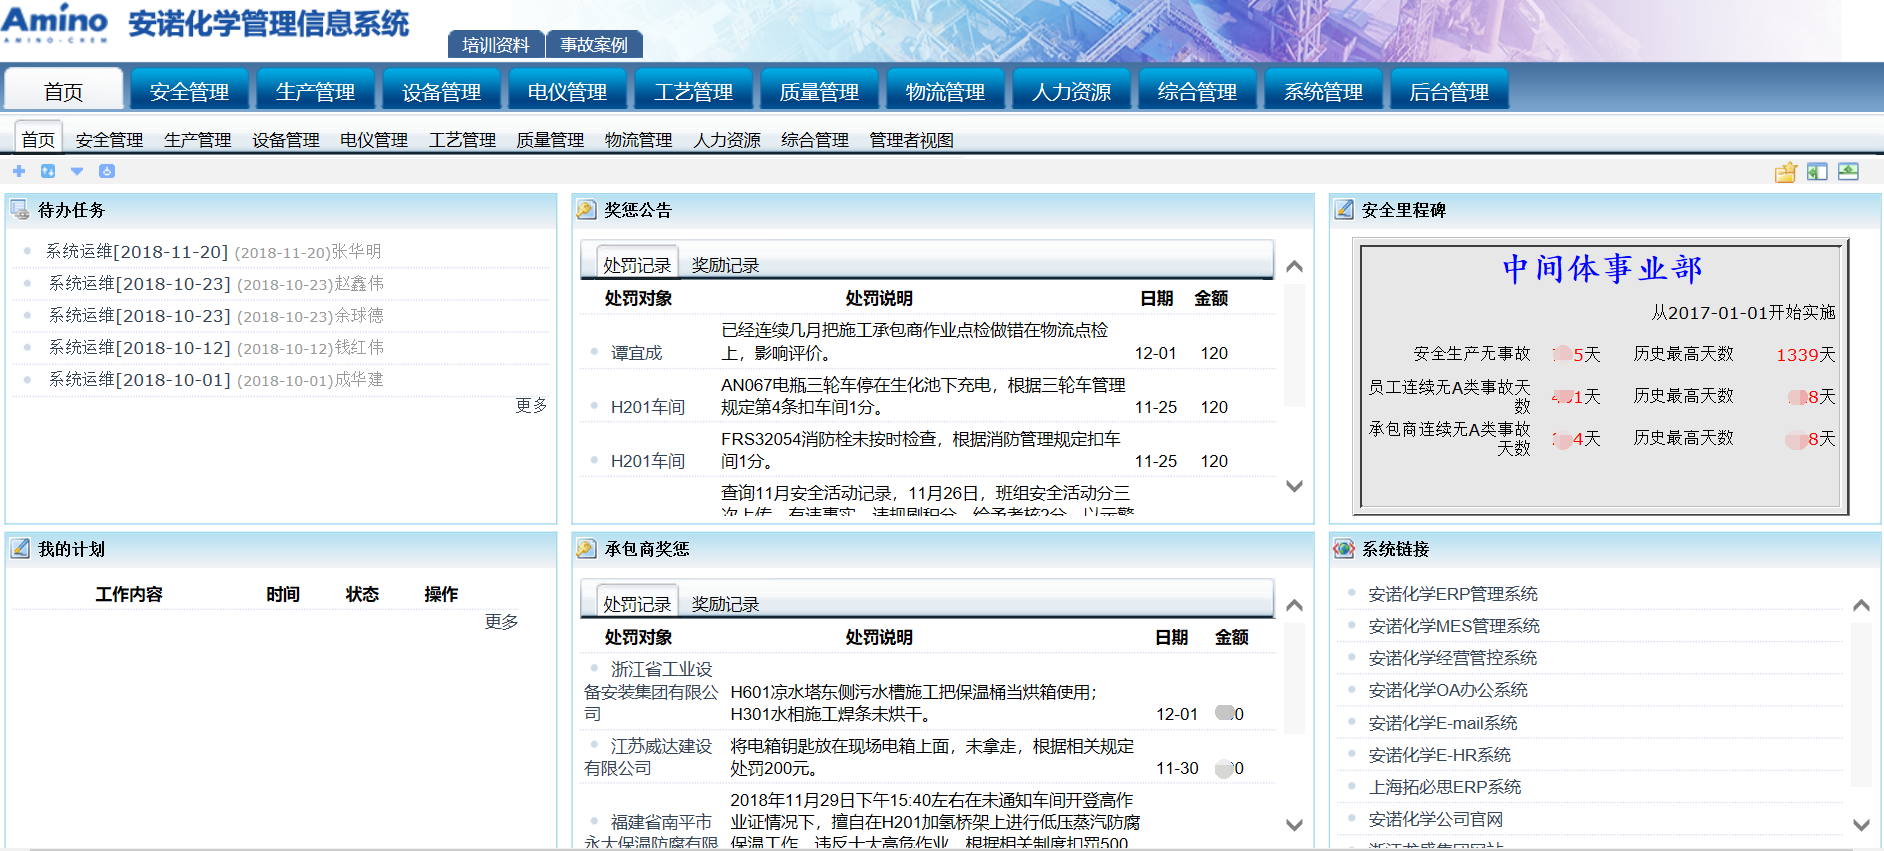
Task: Click the favorites folder star icon
Action: click(x=1785, y=172)
